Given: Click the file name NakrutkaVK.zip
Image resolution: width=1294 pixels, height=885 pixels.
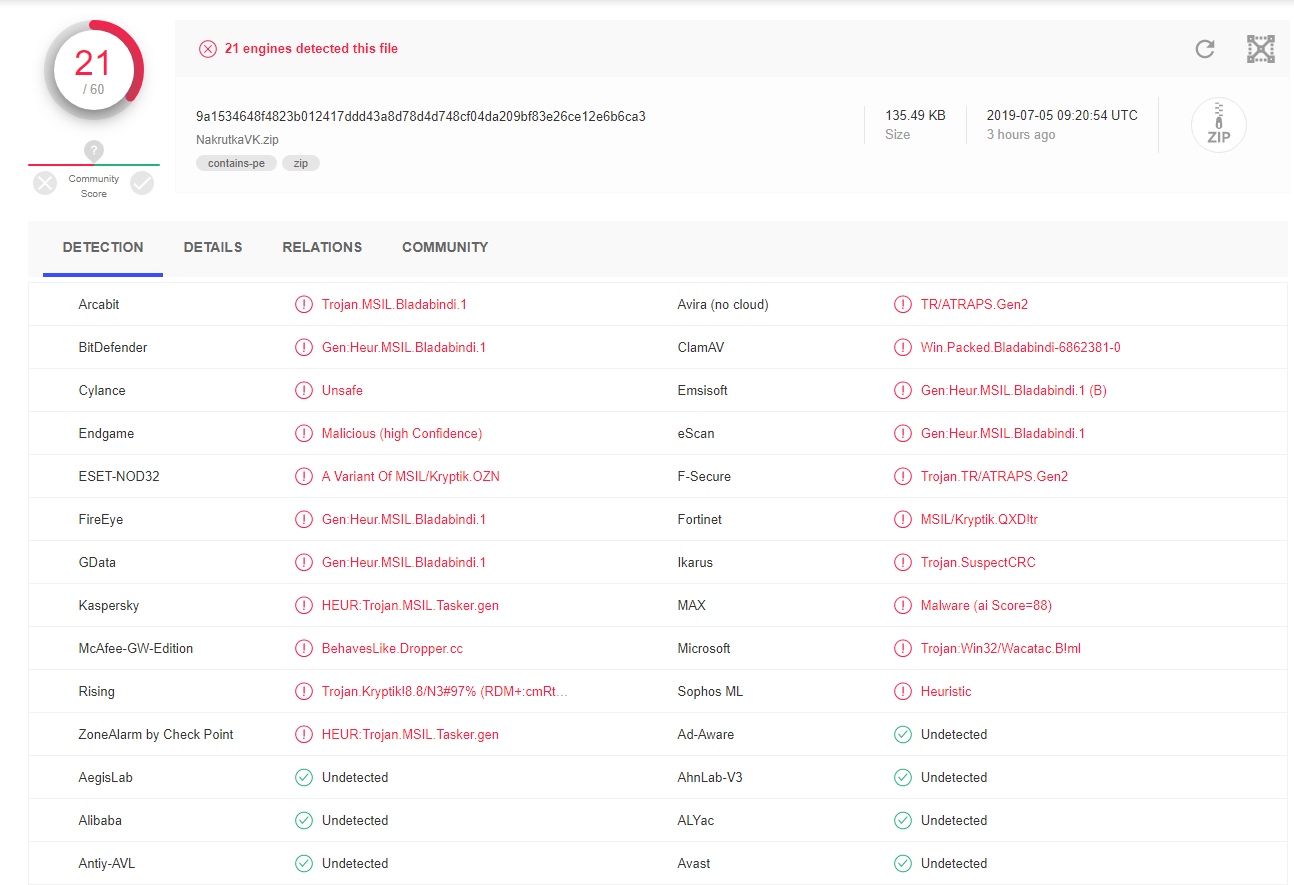Looking at the screenshot, I should 237,139.
